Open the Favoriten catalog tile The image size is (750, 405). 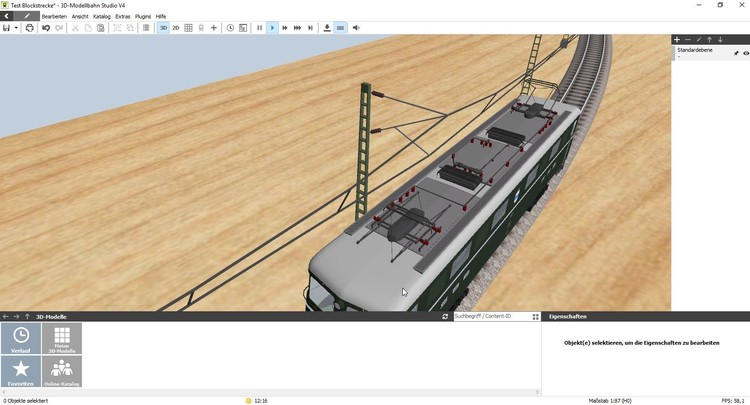21,371
